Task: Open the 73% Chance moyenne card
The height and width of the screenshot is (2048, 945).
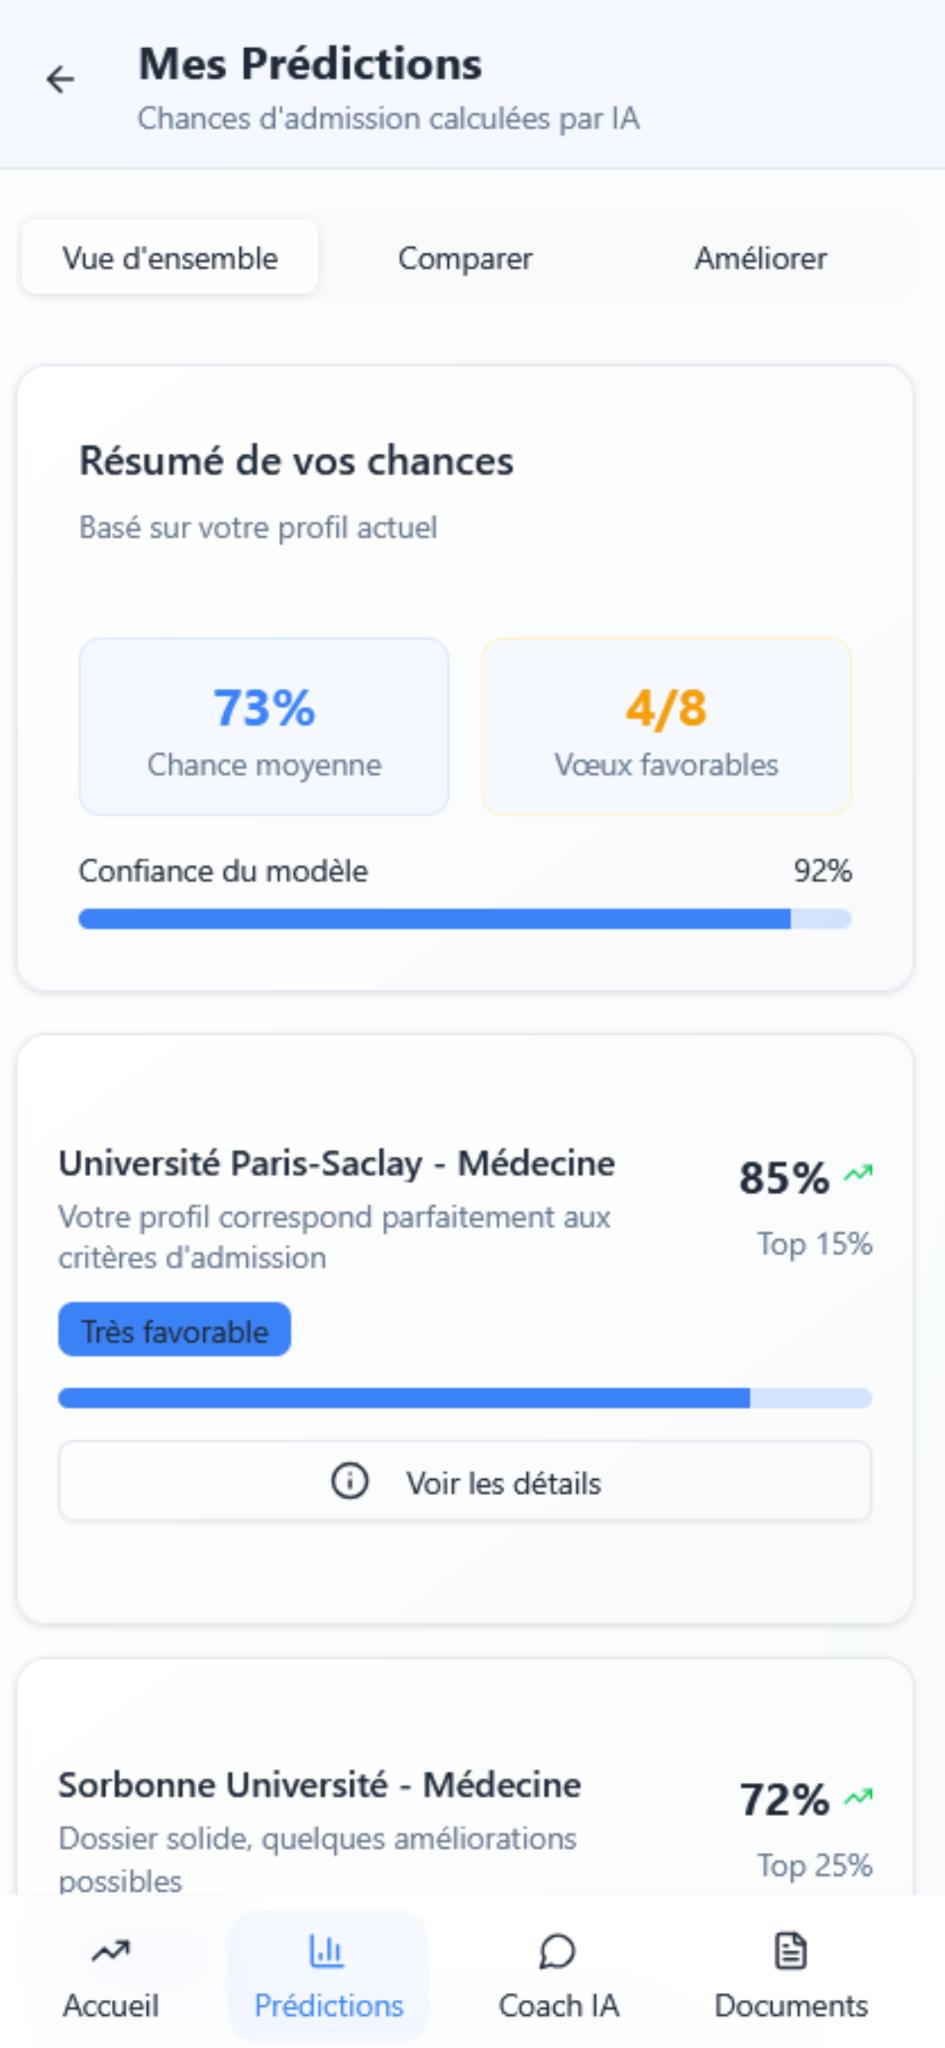Action: [x=264, y=725]
